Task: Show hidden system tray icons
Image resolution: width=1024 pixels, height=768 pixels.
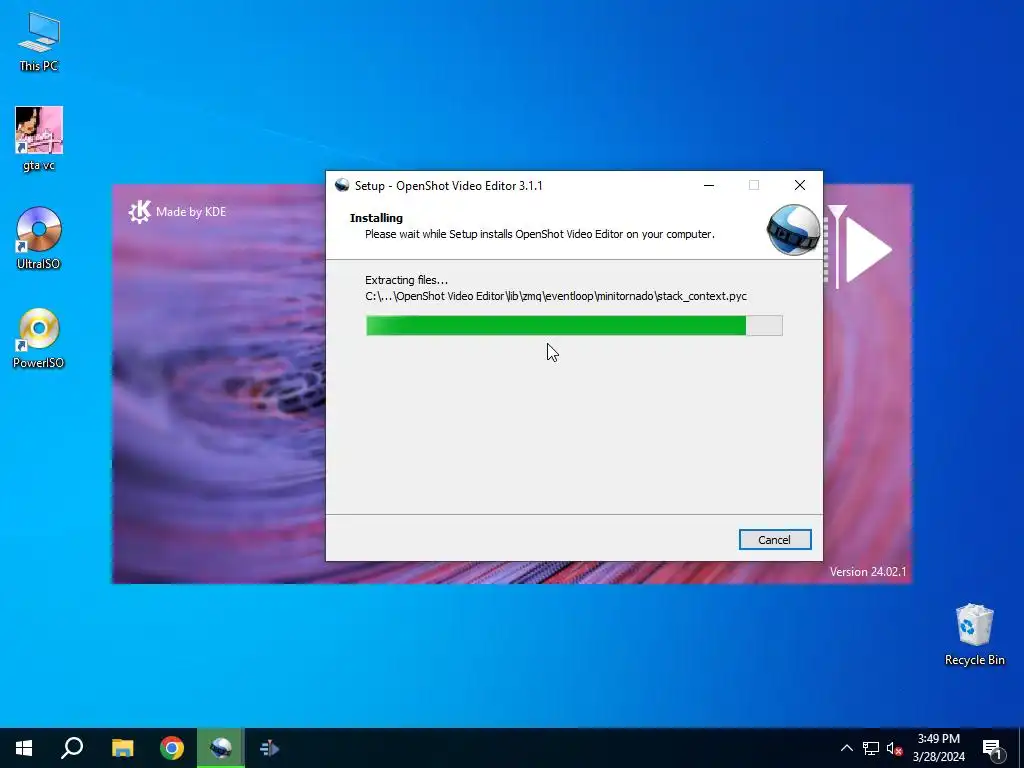Action: pyautogui.click(x=846, y=748)
